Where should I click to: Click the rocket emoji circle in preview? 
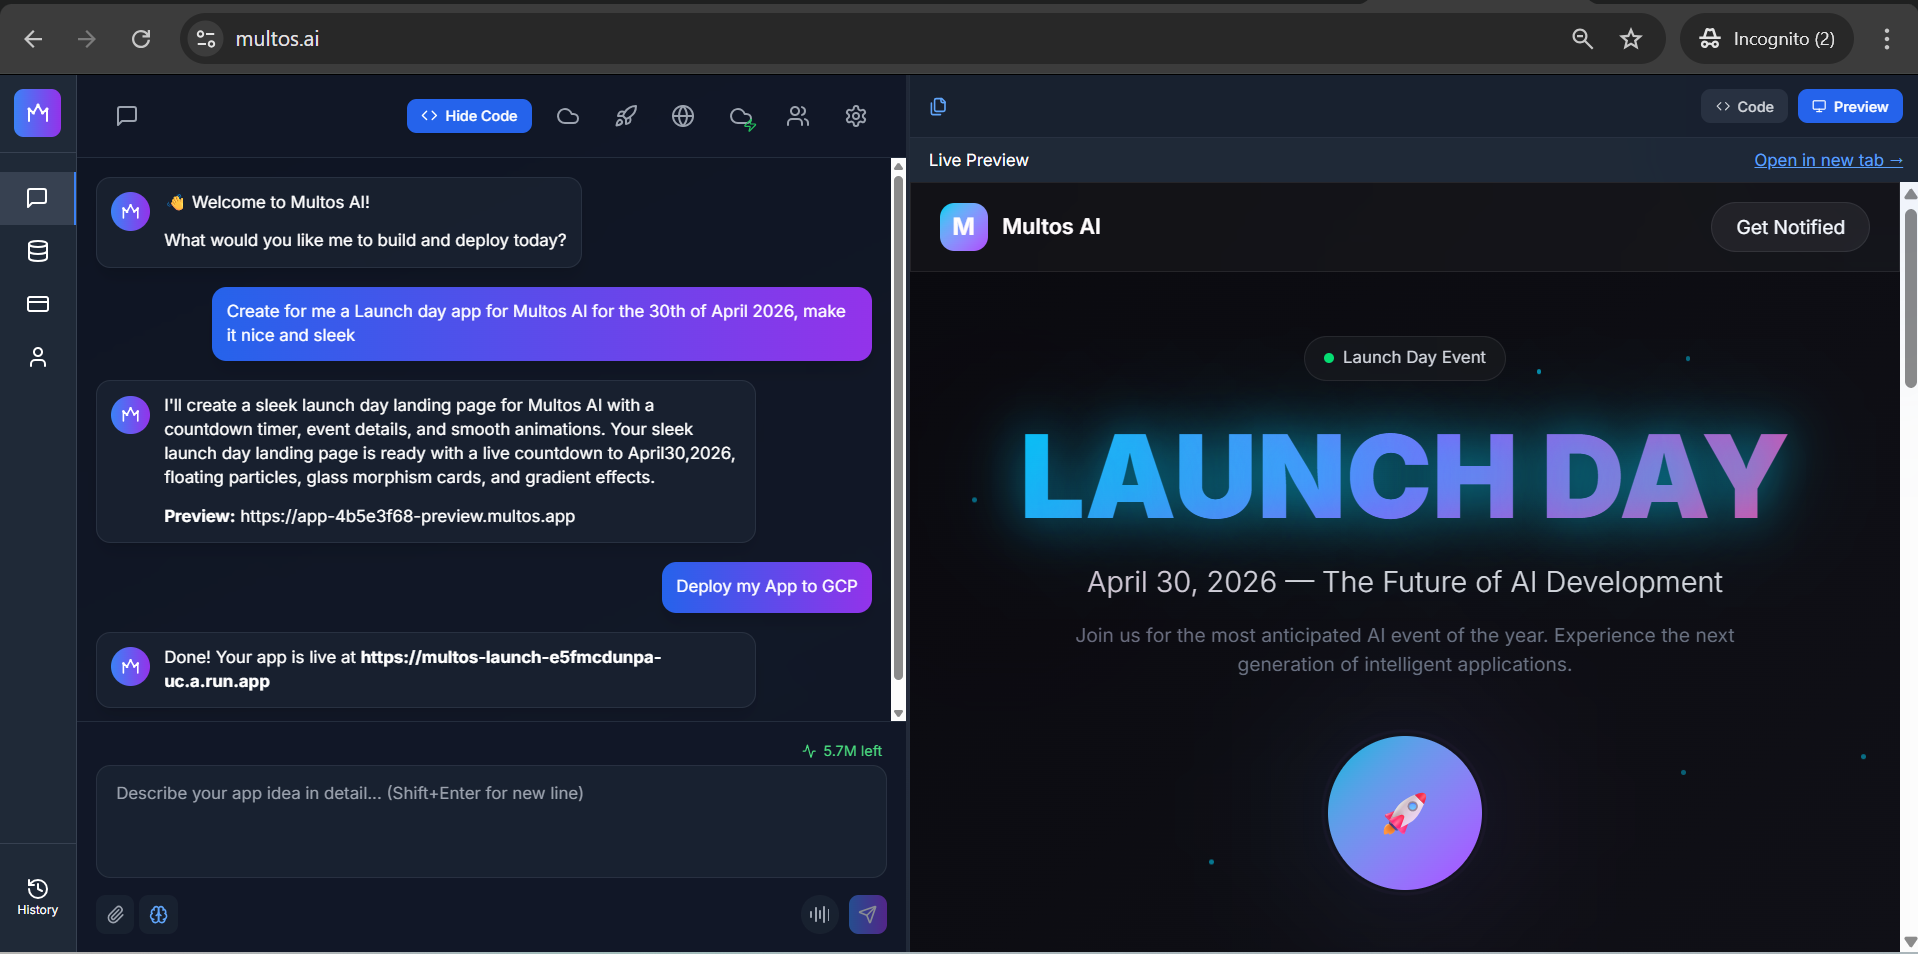(x=1404, y=813)
